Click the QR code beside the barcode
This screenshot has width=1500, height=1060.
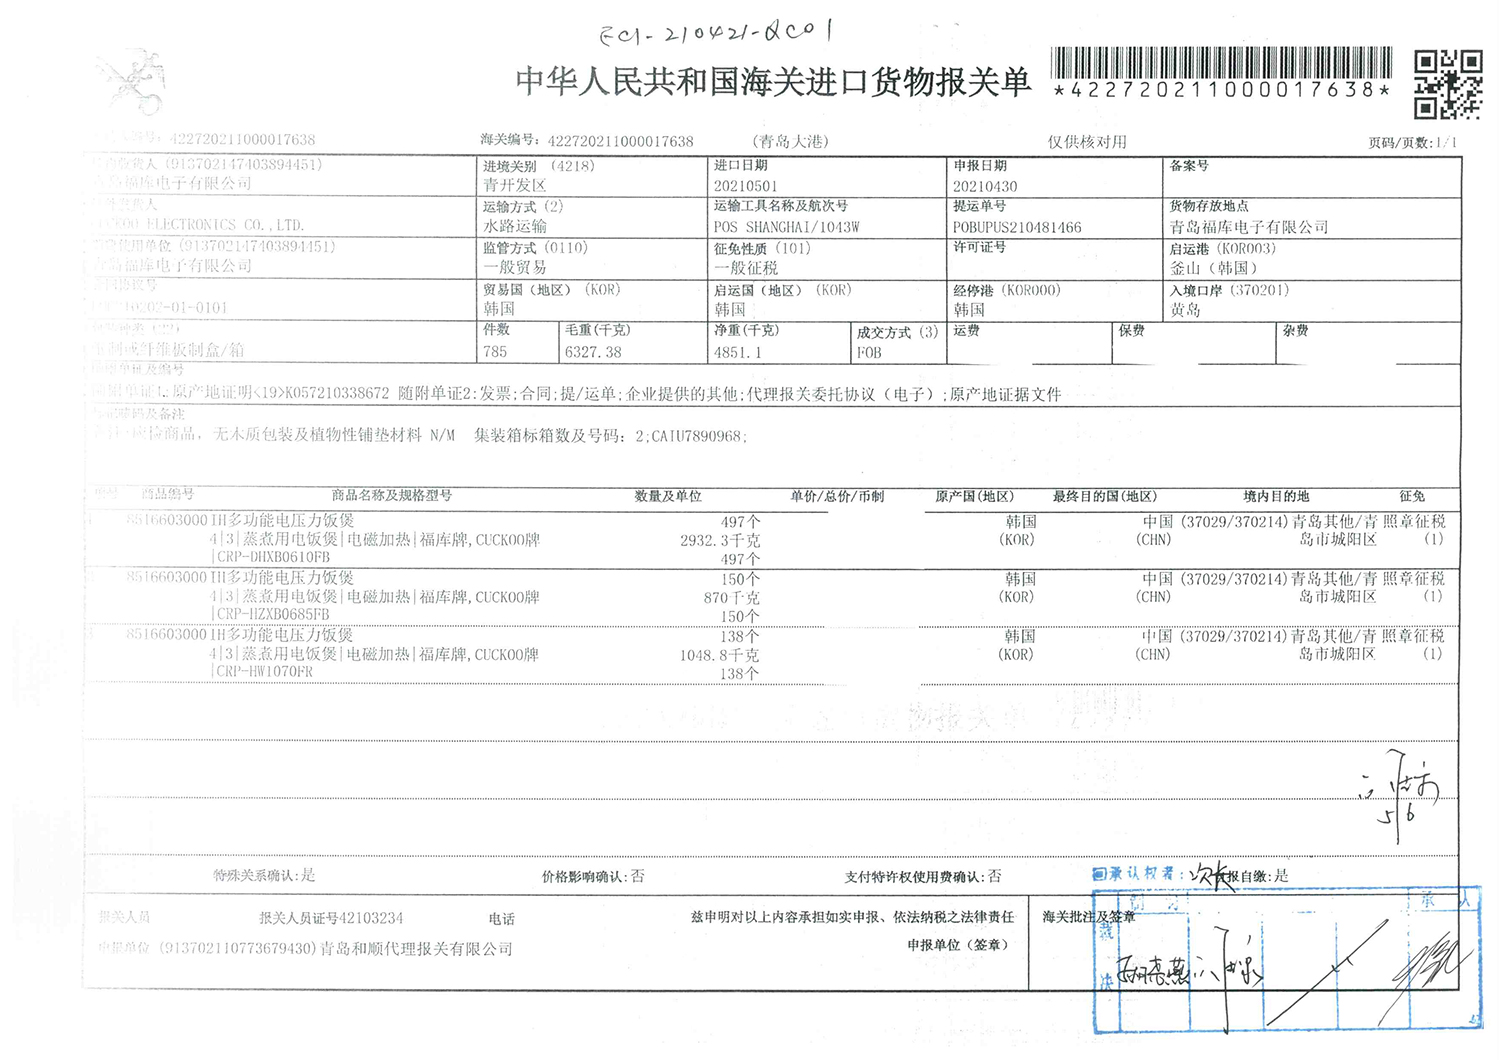click(x=1447, y=84)
